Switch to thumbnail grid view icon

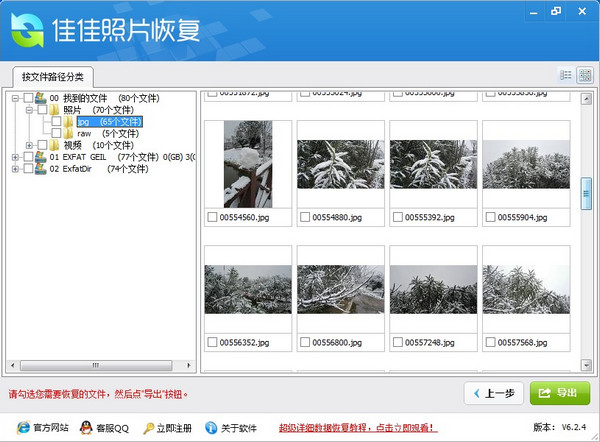[x=585, y=75]
